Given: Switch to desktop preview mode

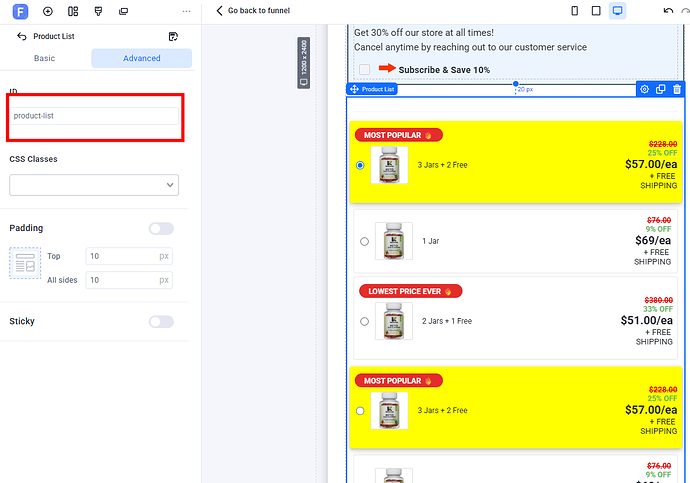Looking at the screenshot, I should pyautogui.click(x=618, y=11).
